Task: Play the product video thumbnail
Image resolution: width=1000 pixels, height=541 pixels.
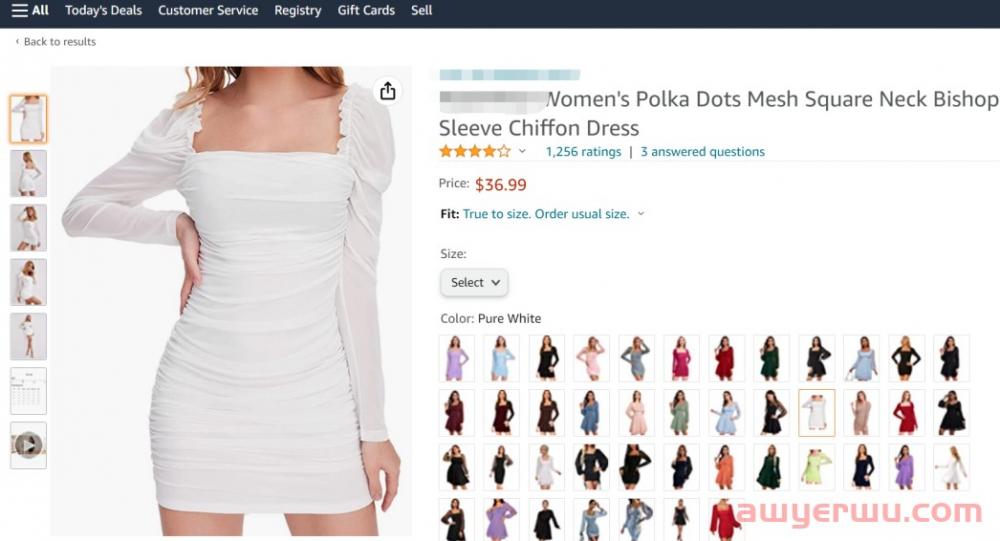Action: (x=28, y=445)
